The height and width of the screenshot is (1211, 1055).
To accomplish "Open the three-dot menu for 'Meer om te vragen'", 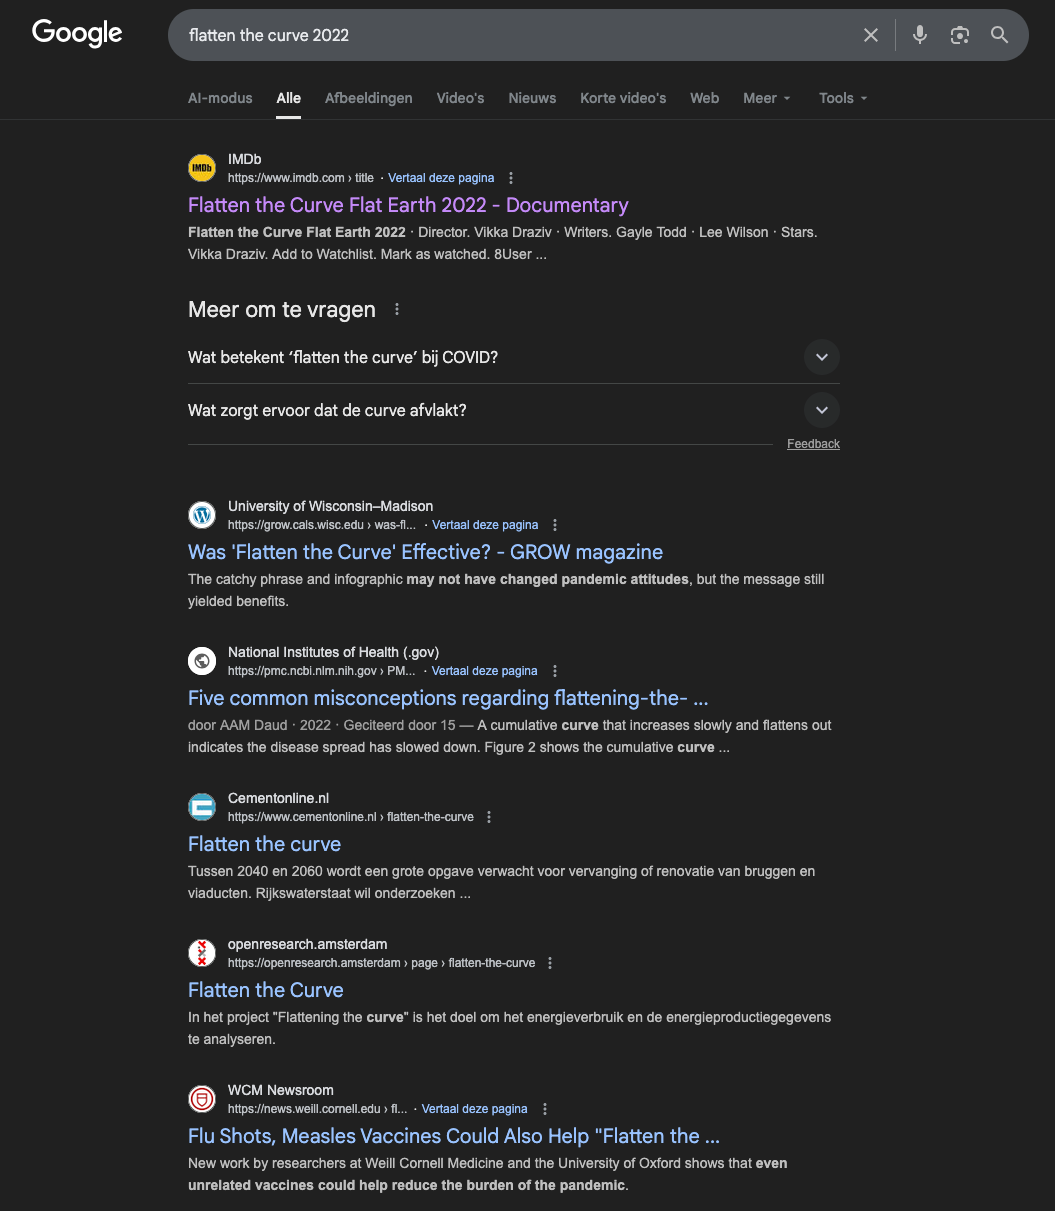I will pyautogui.click(x=396, y=309).
